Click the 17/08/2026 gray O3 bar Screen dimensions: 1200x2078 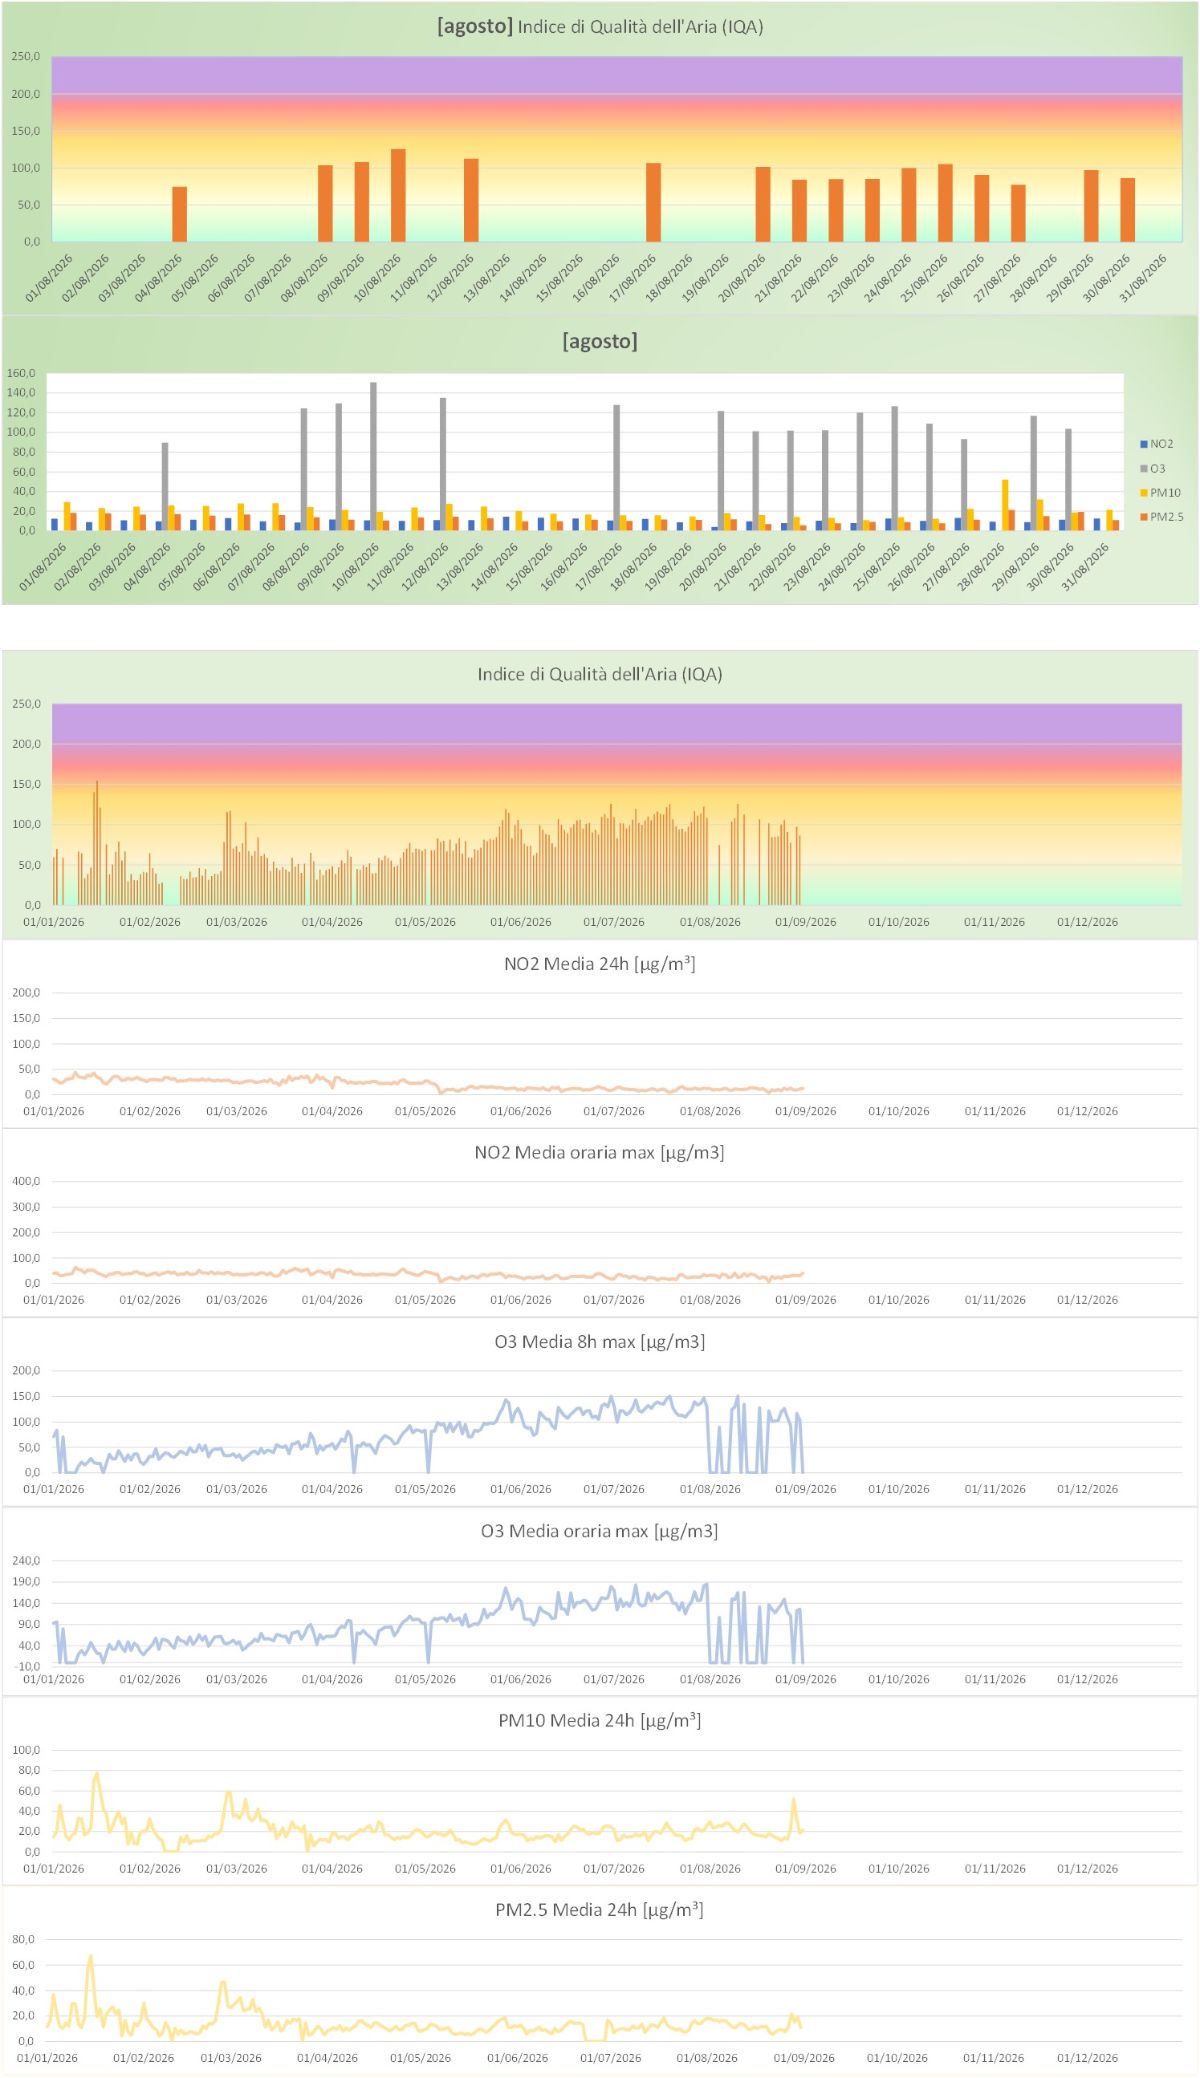617,468
